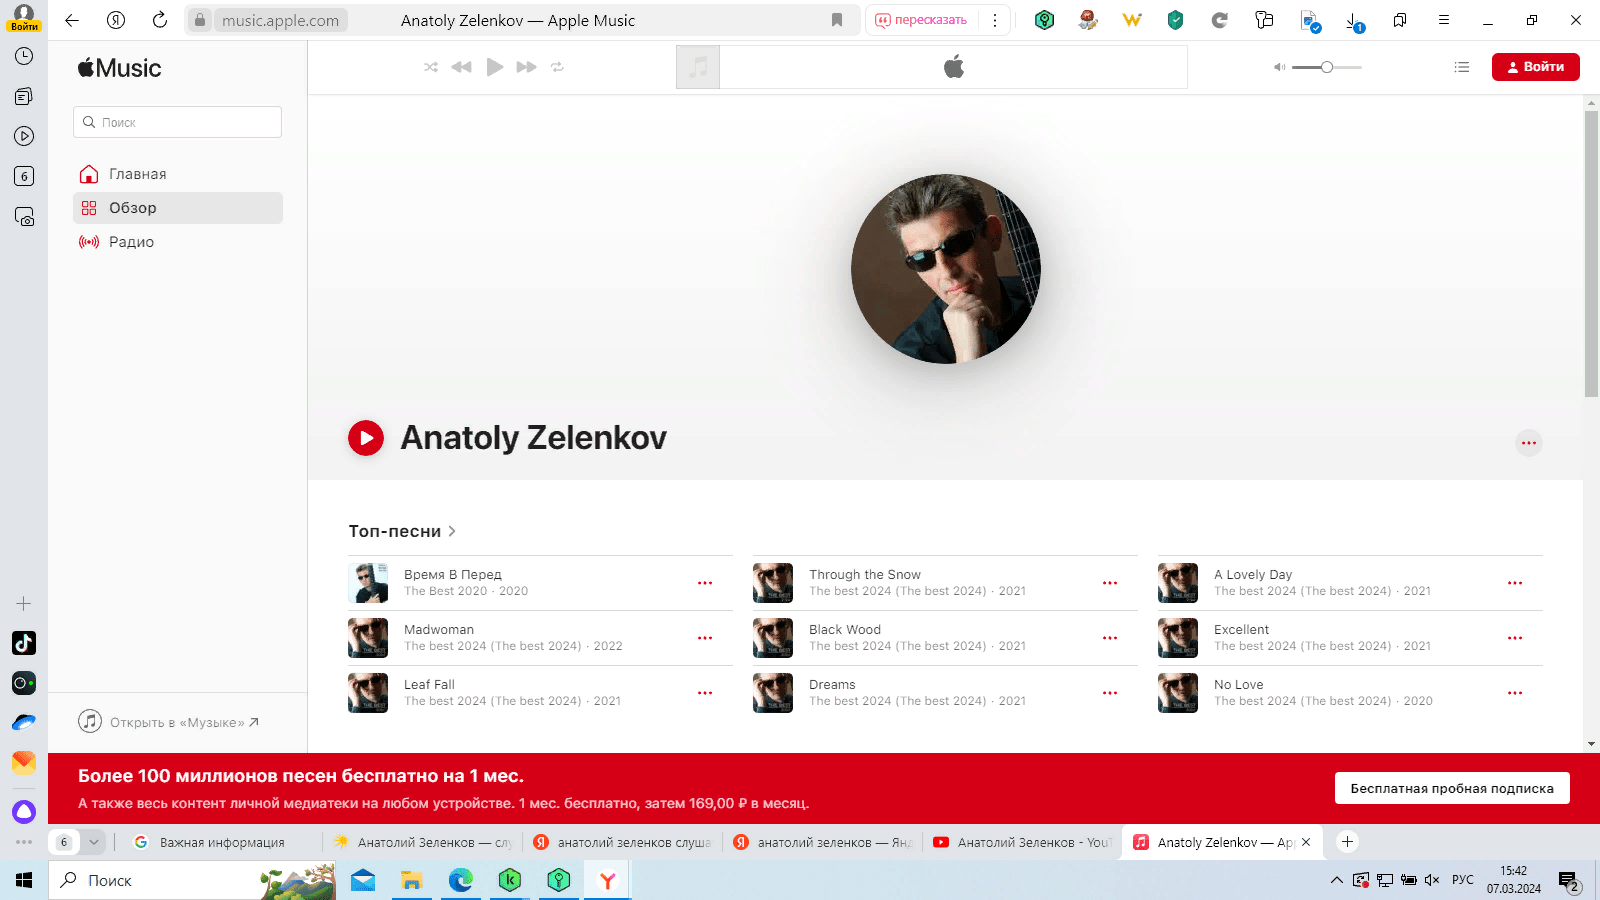Open File Explorer from the taskbar
The image size is (1600, 900).
[411, 880]
